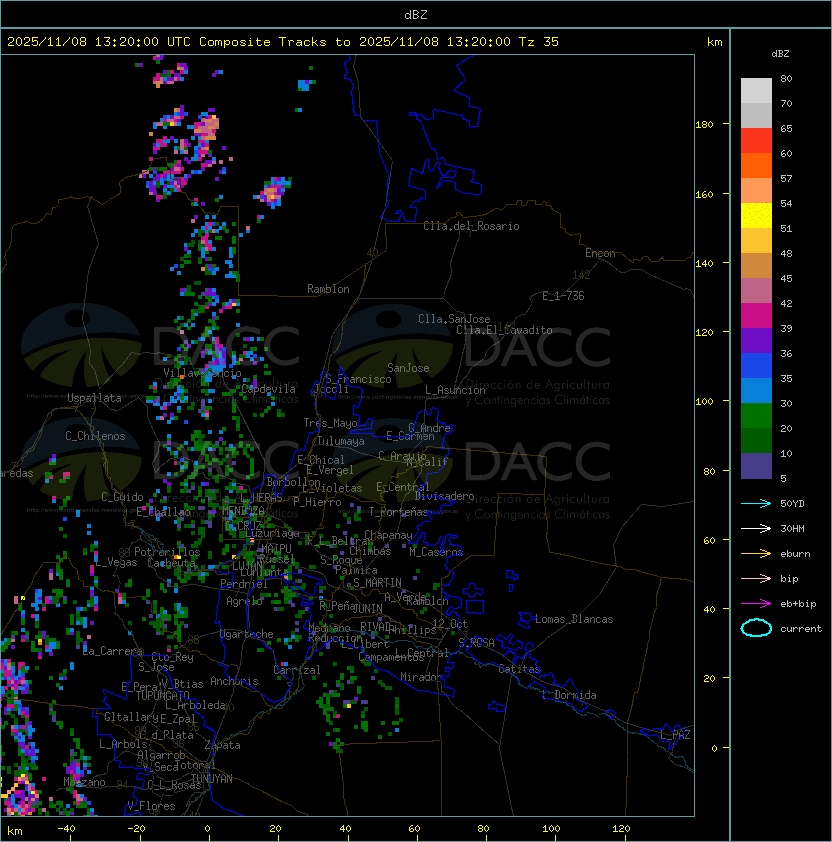Click the Divisadero label

(x=445, y=496)
